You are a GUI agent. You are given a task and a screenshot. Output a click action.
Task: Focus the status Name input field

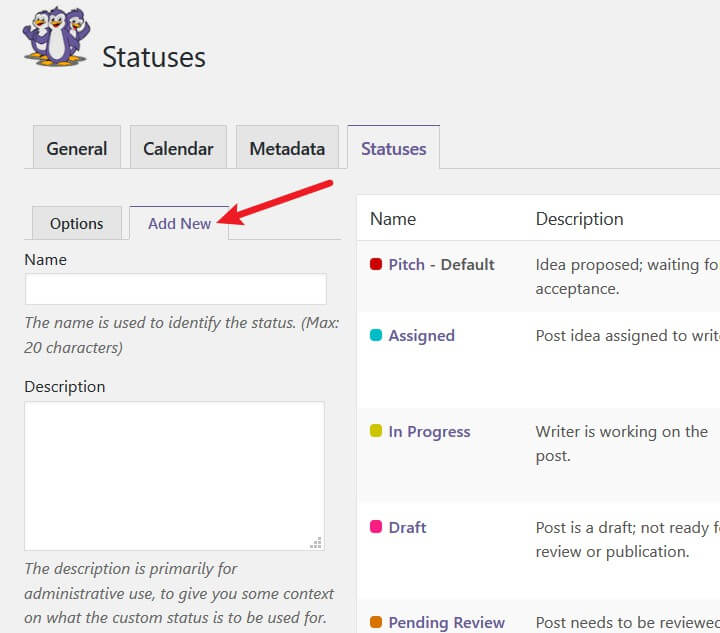click(x=176, y=289)
